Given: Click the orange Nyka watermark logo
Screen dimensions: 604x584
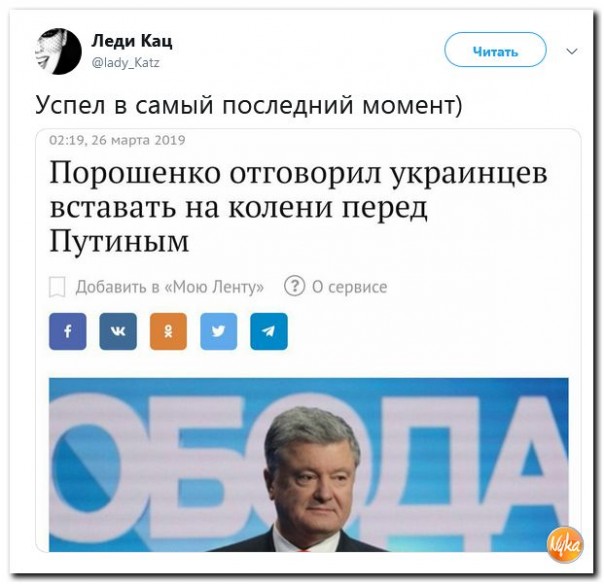Looking at the screenshot, I should [x=565, y=545].
